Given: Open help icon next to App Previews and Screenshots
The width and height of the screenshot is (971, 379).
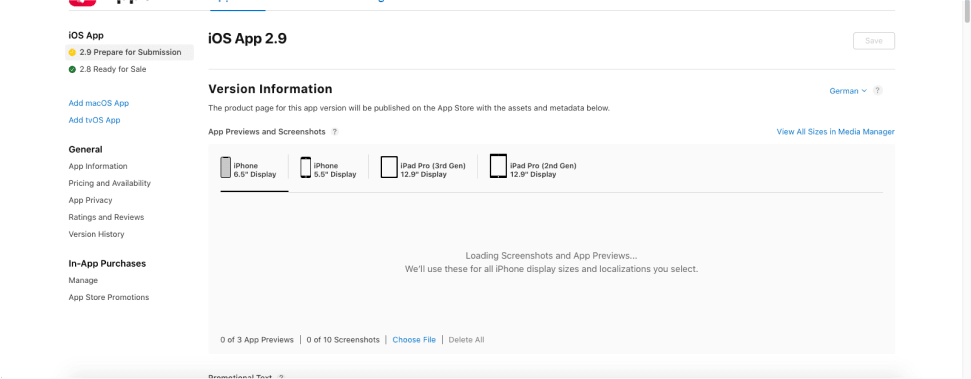Looking at the screenshot, I should [x=334, y=132].
